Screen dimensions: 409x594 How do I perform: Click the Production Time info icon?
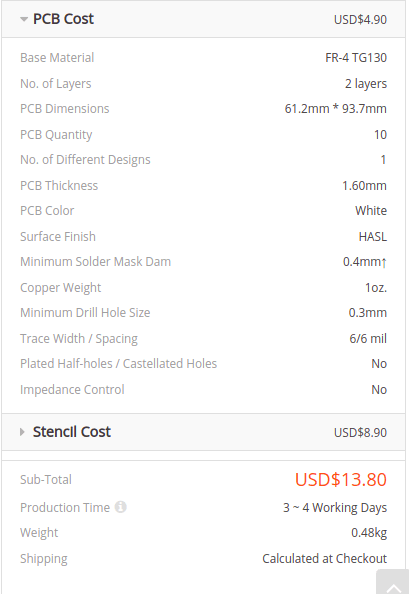pyautogui.click(x=120, y=507)
